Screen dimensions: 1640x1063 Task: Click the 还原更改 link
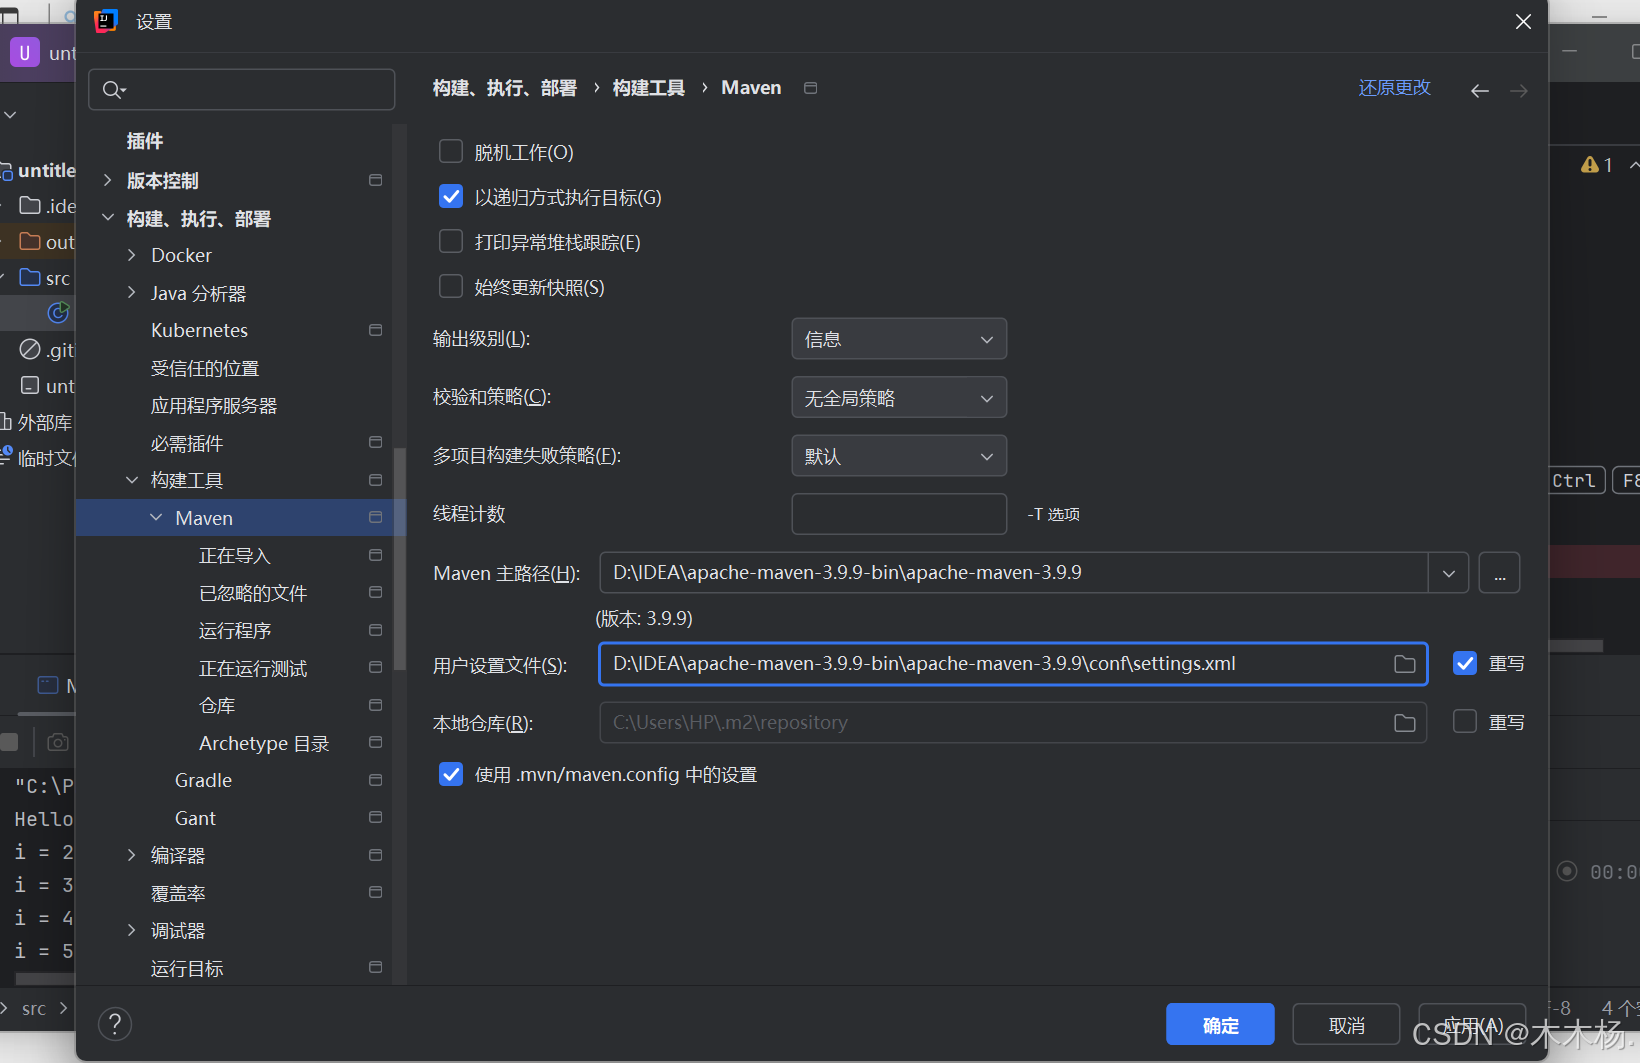pos(1394,88)
